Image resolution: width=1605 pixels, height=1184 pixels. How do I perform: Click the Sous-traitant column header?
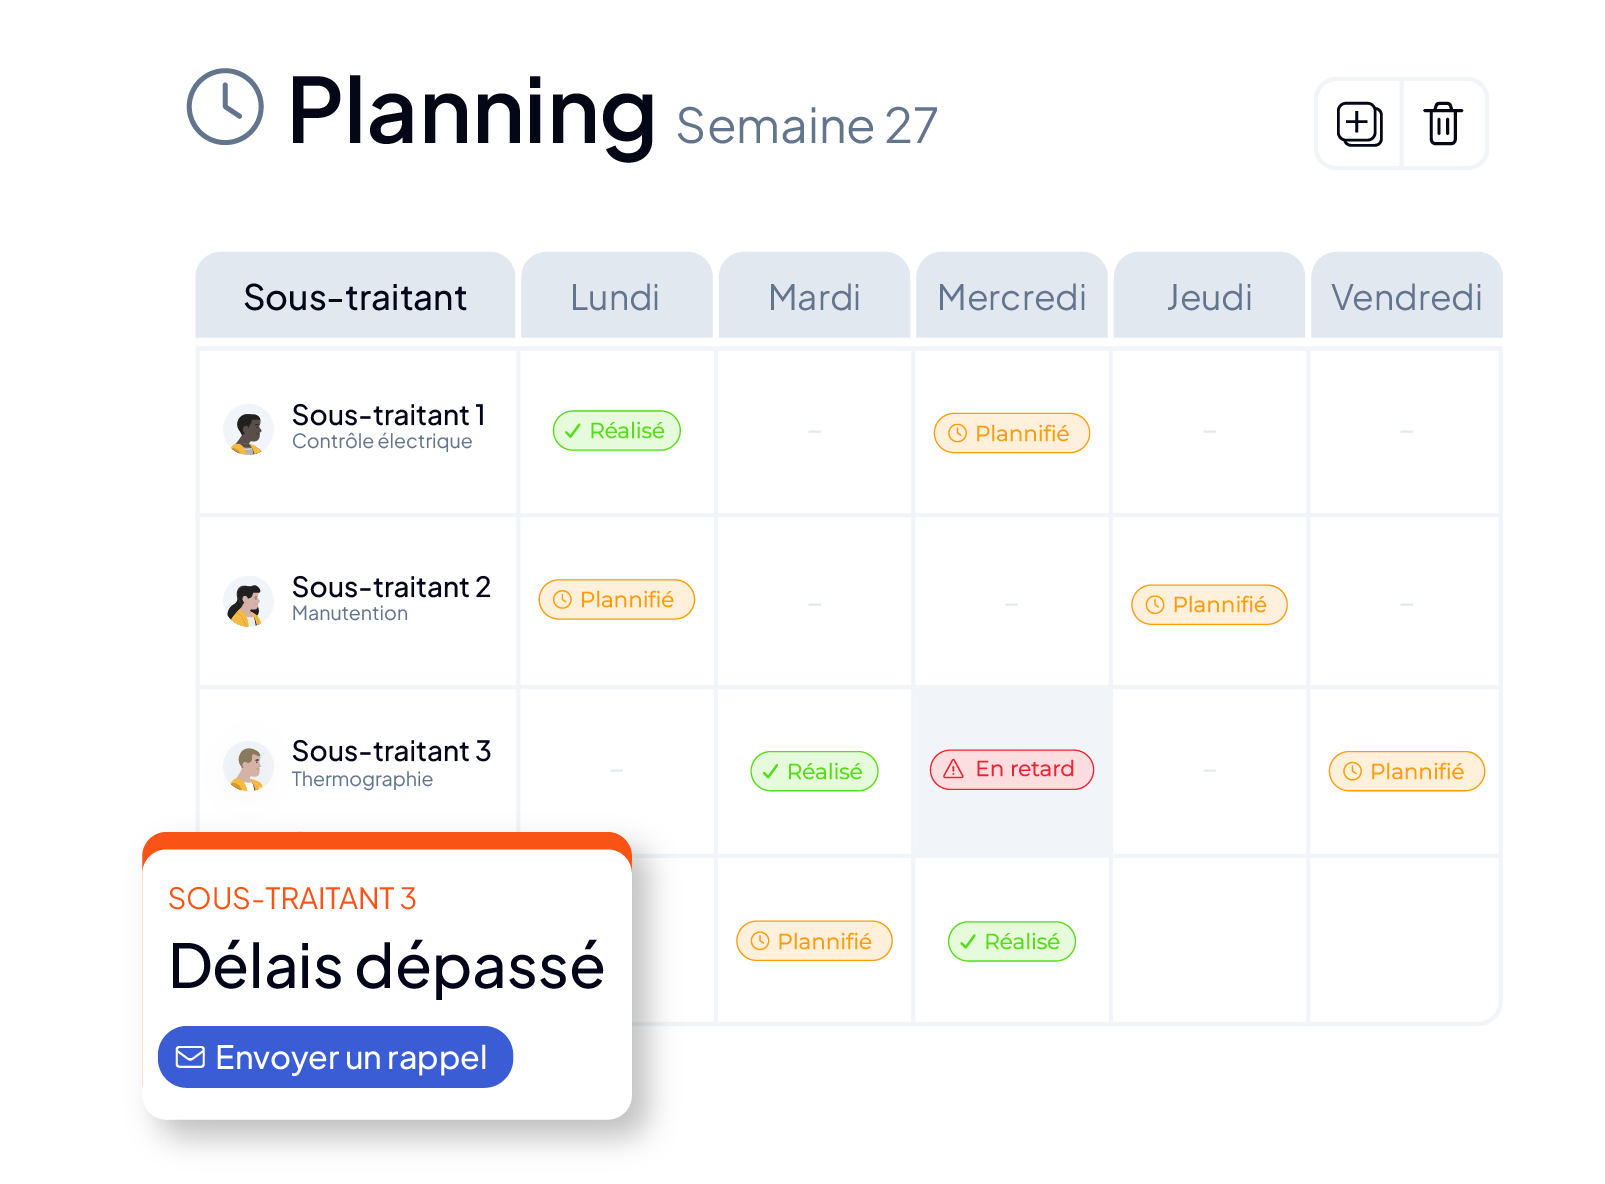click(x=355, y=296)
